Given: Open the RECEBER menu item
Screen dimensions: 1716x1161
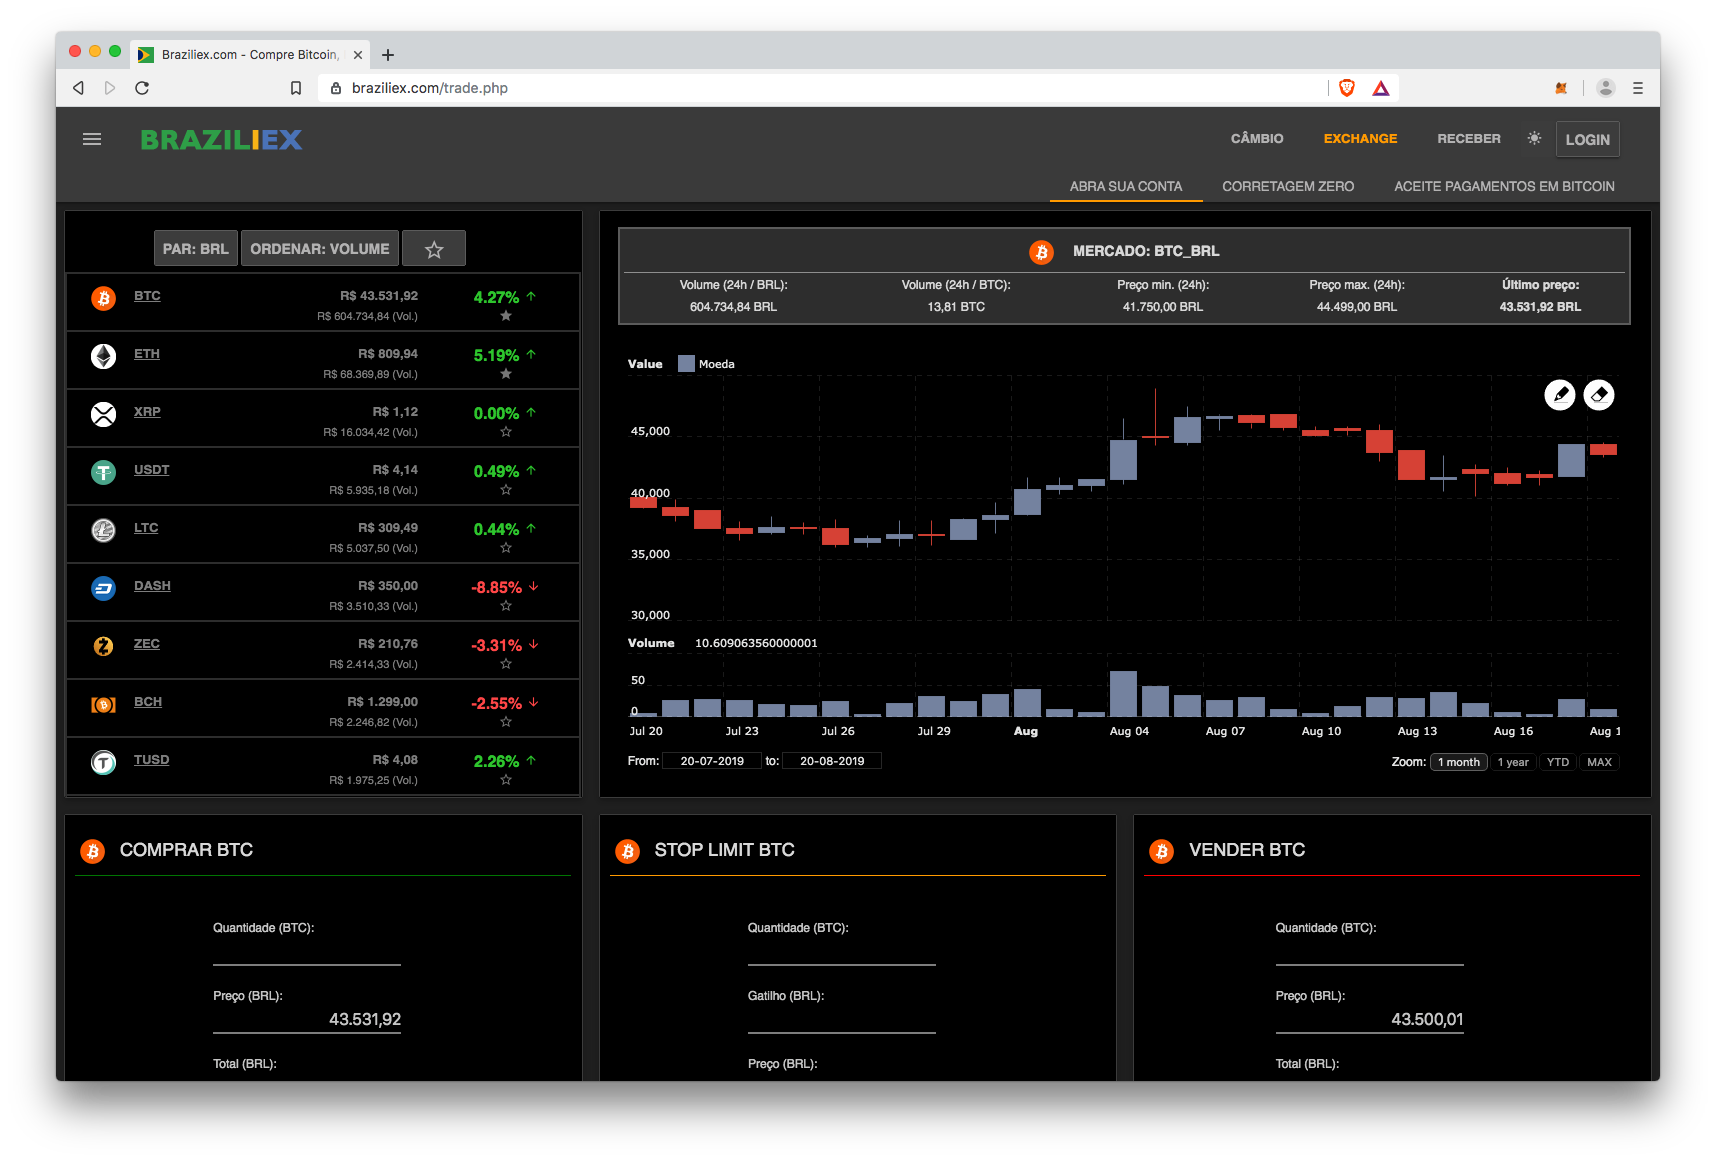Looking at the screenshot, I should [1468, 139].
